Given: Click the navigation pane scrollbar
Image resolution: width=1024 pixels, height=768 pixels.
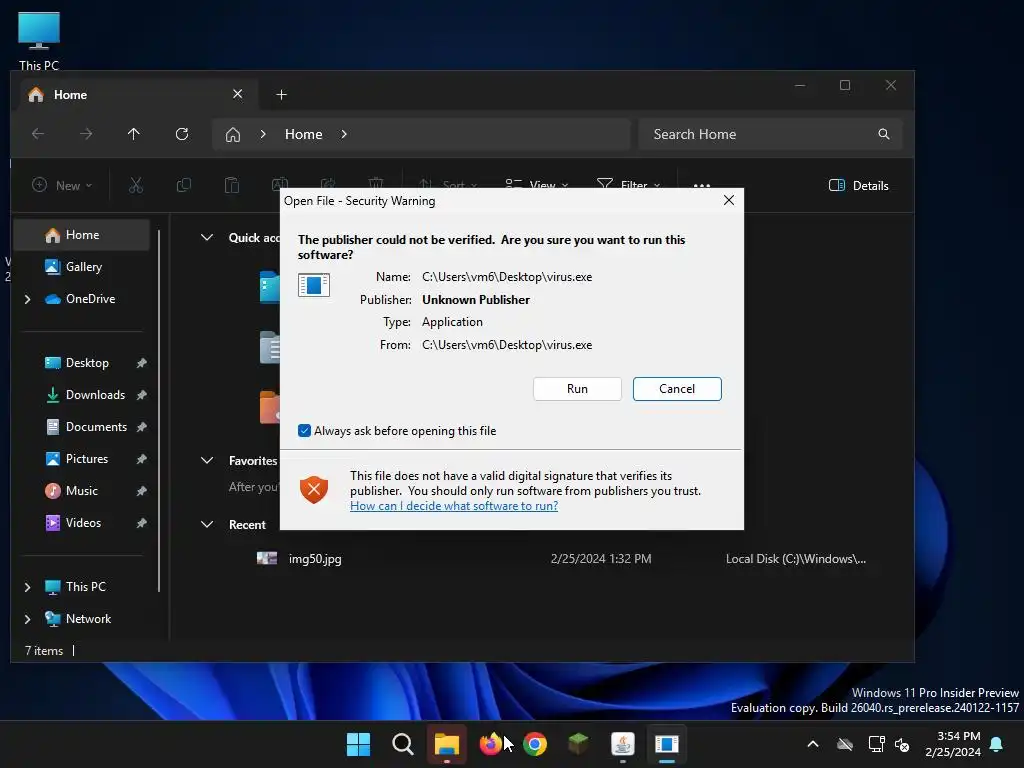Looking at the screenshot, I should (159, 411).
